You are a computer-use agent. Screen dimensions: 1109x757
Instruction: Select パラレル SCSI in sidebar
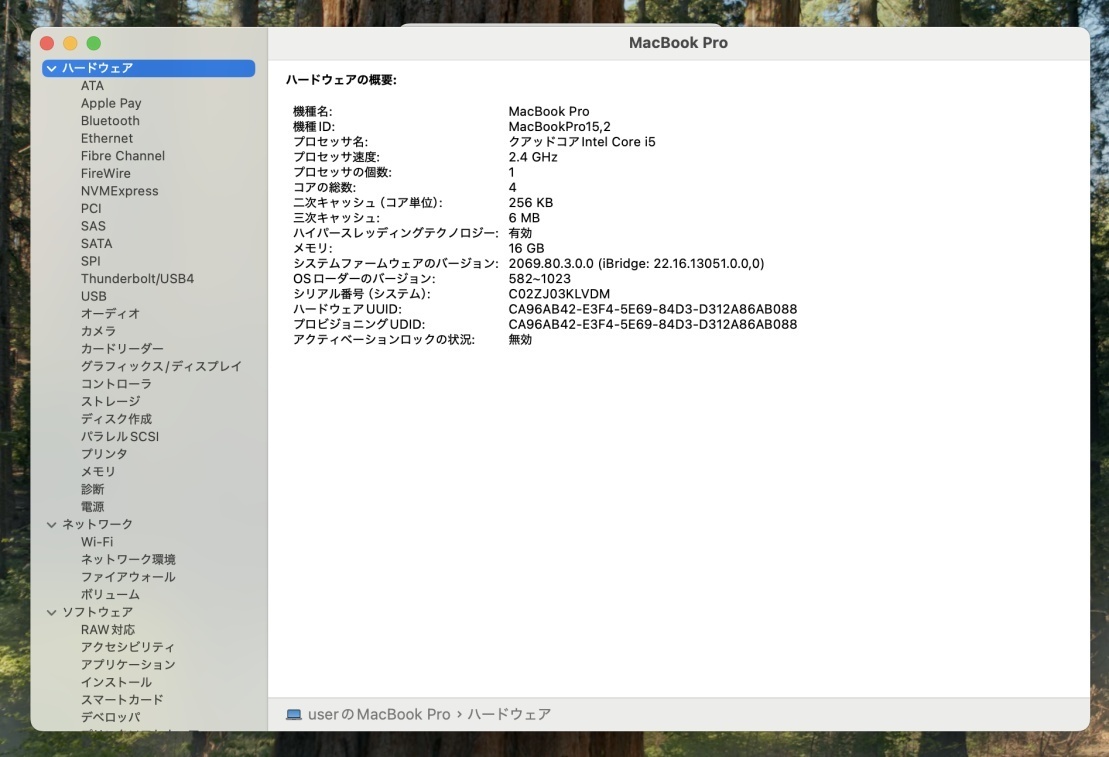[120, 437]
